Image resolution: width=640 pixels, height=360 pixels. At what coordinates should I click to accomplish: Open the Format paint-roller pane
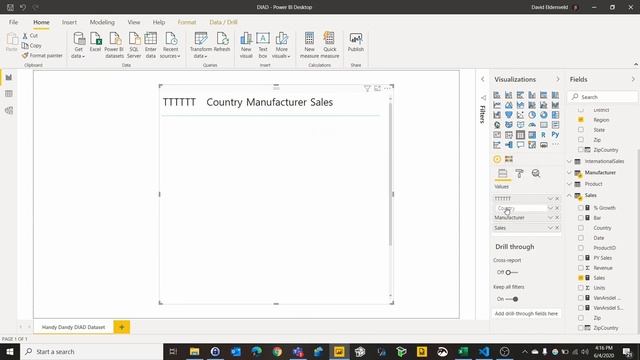coord(519,174)
